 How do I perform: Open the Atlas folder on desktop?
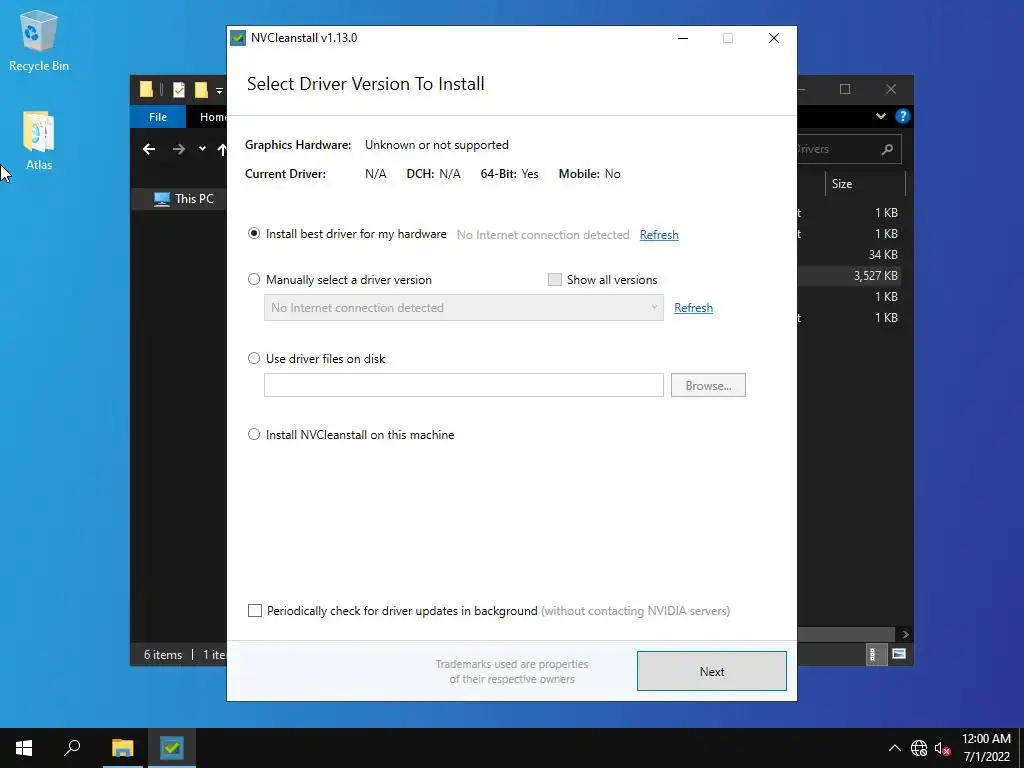39,140
